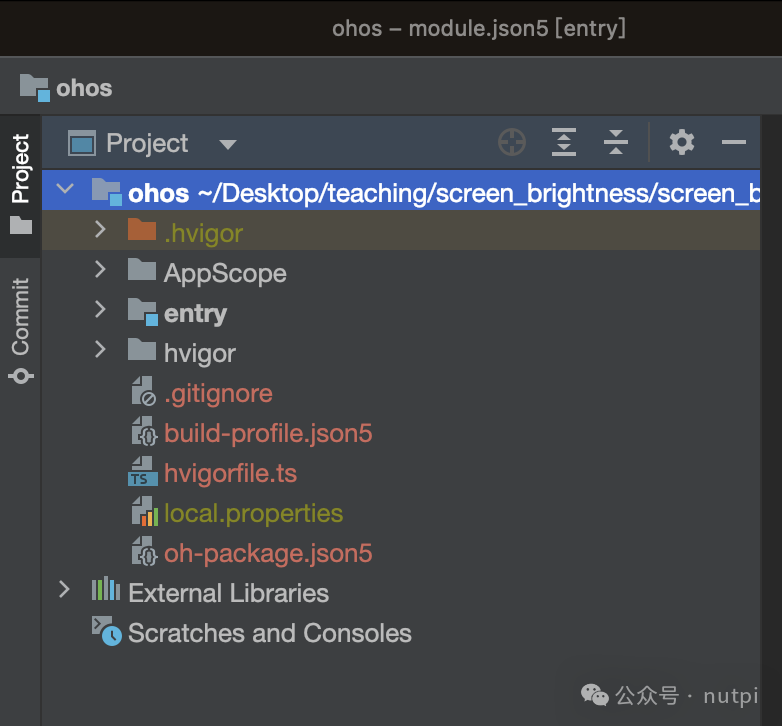Select External Libraries label
Image resolution: width=782 pixels, height=726 pixels.
(x=228, y=593)
